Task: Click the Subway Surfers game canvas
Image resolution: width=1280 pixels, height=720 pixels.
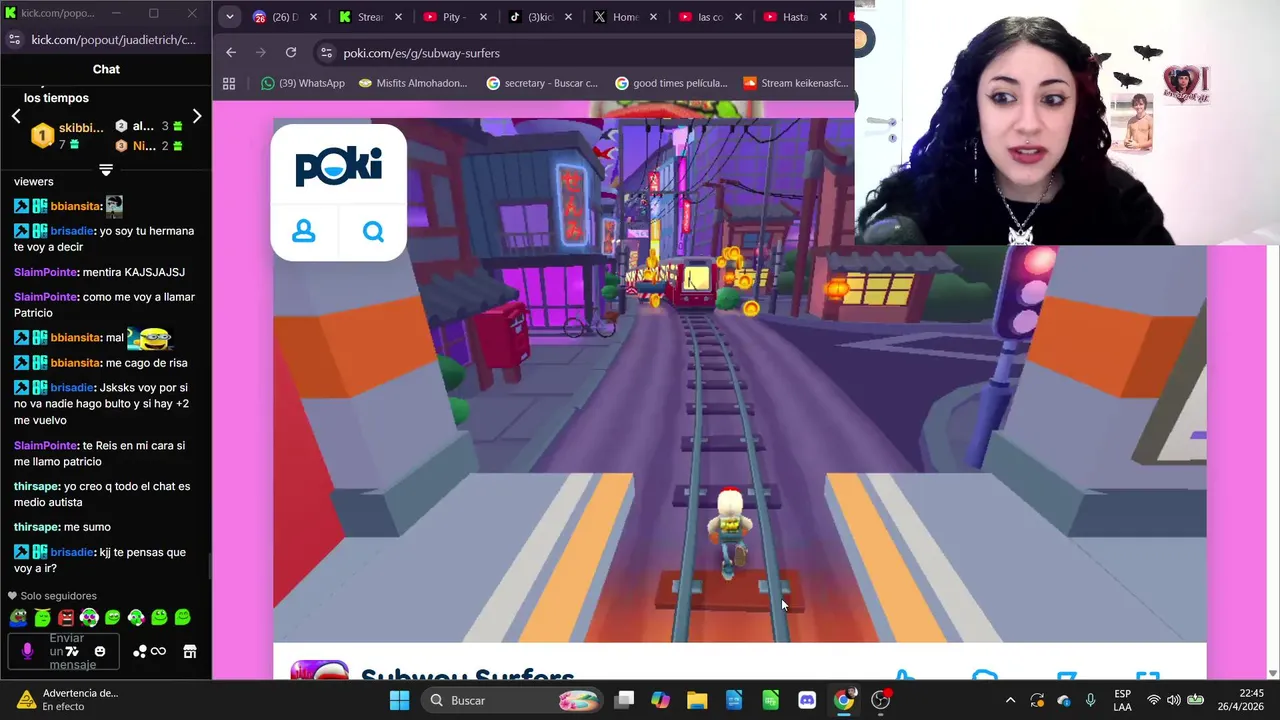Action: click(x=740, y=380)
